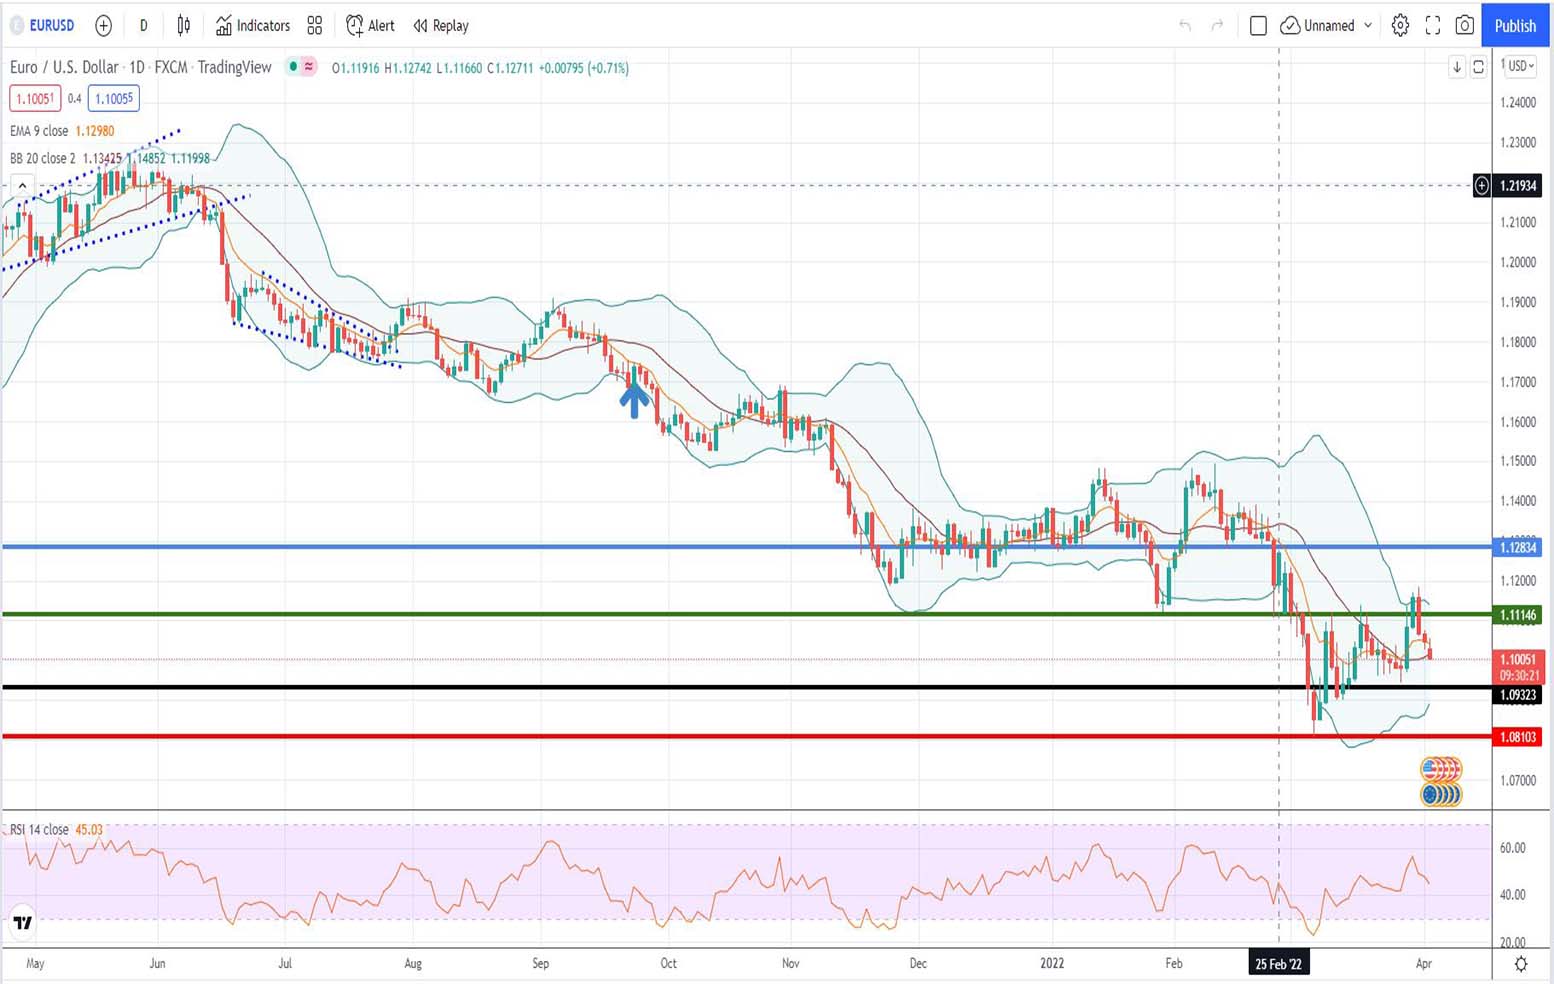Click the TradingView logo on the chart
The height and width of the screenshot is (984, 1554).
(x=22, y=923)
